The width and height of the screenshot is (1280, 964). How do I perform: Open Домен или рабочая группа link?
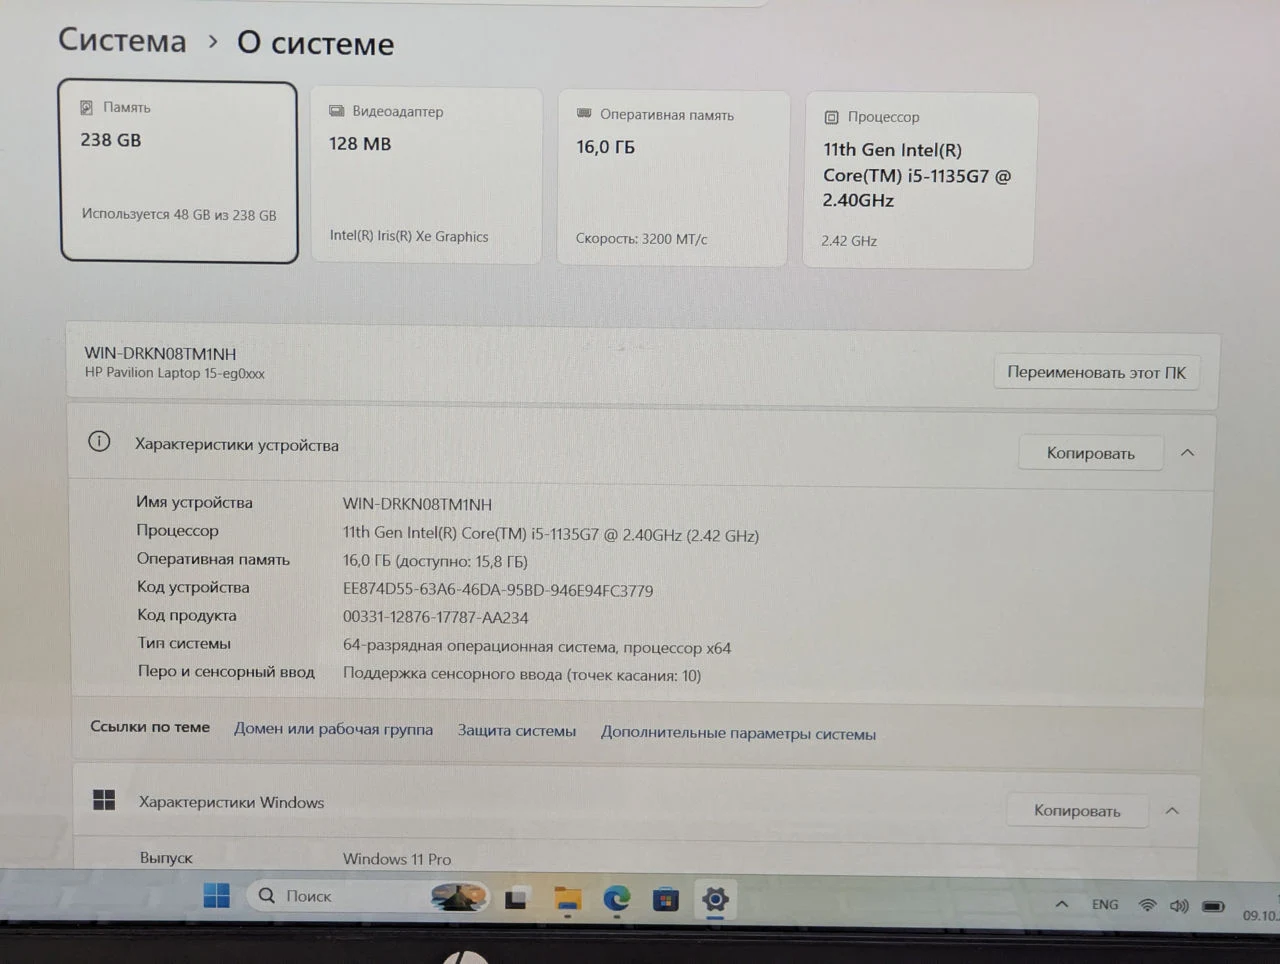pyautogui.click(x=333, y=729)
